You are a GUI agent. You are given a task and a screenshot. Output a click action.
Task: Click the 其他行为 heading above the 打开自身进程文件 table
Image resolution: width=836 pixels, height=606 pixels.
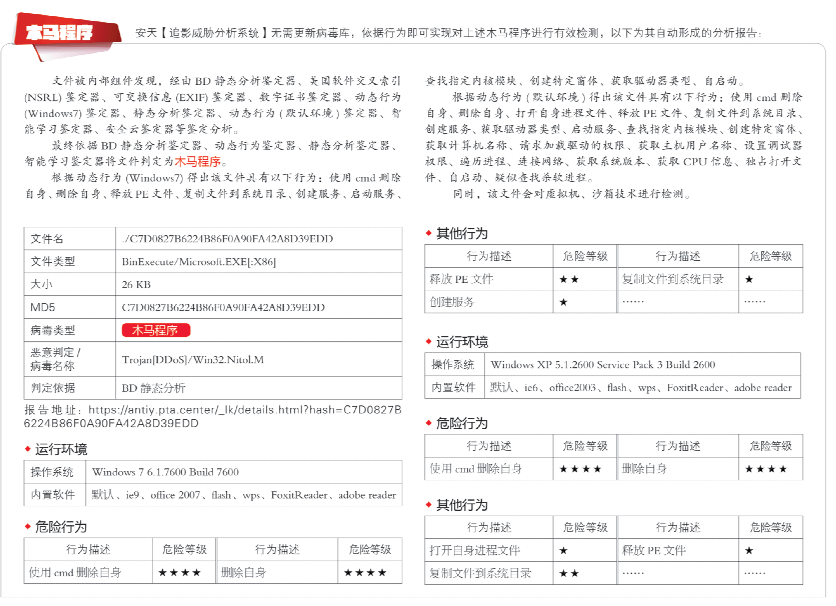(x=462, y=505)
